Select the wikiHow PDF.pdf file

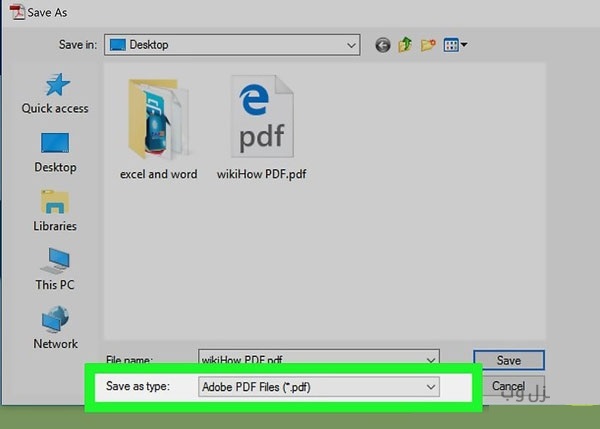261,125
